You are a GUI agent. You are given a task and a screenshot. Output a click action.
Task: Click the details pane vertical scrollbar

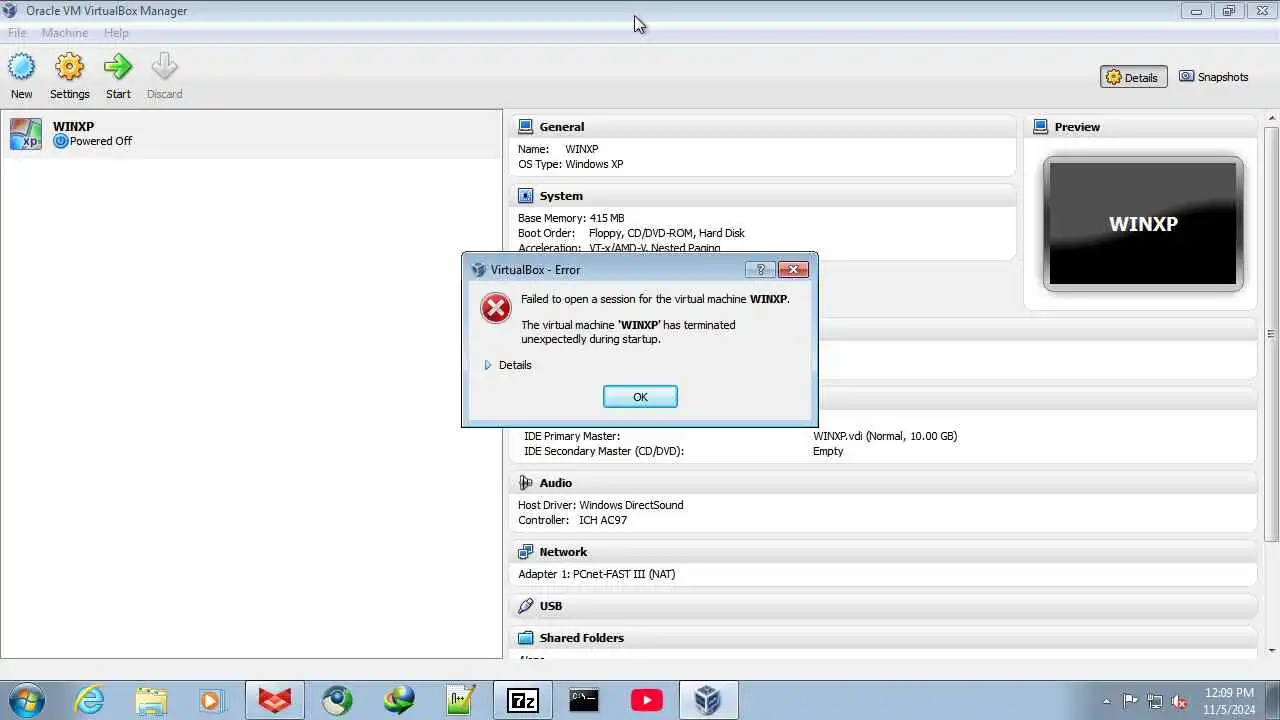pyautogui.click(x=1271, y=334)
